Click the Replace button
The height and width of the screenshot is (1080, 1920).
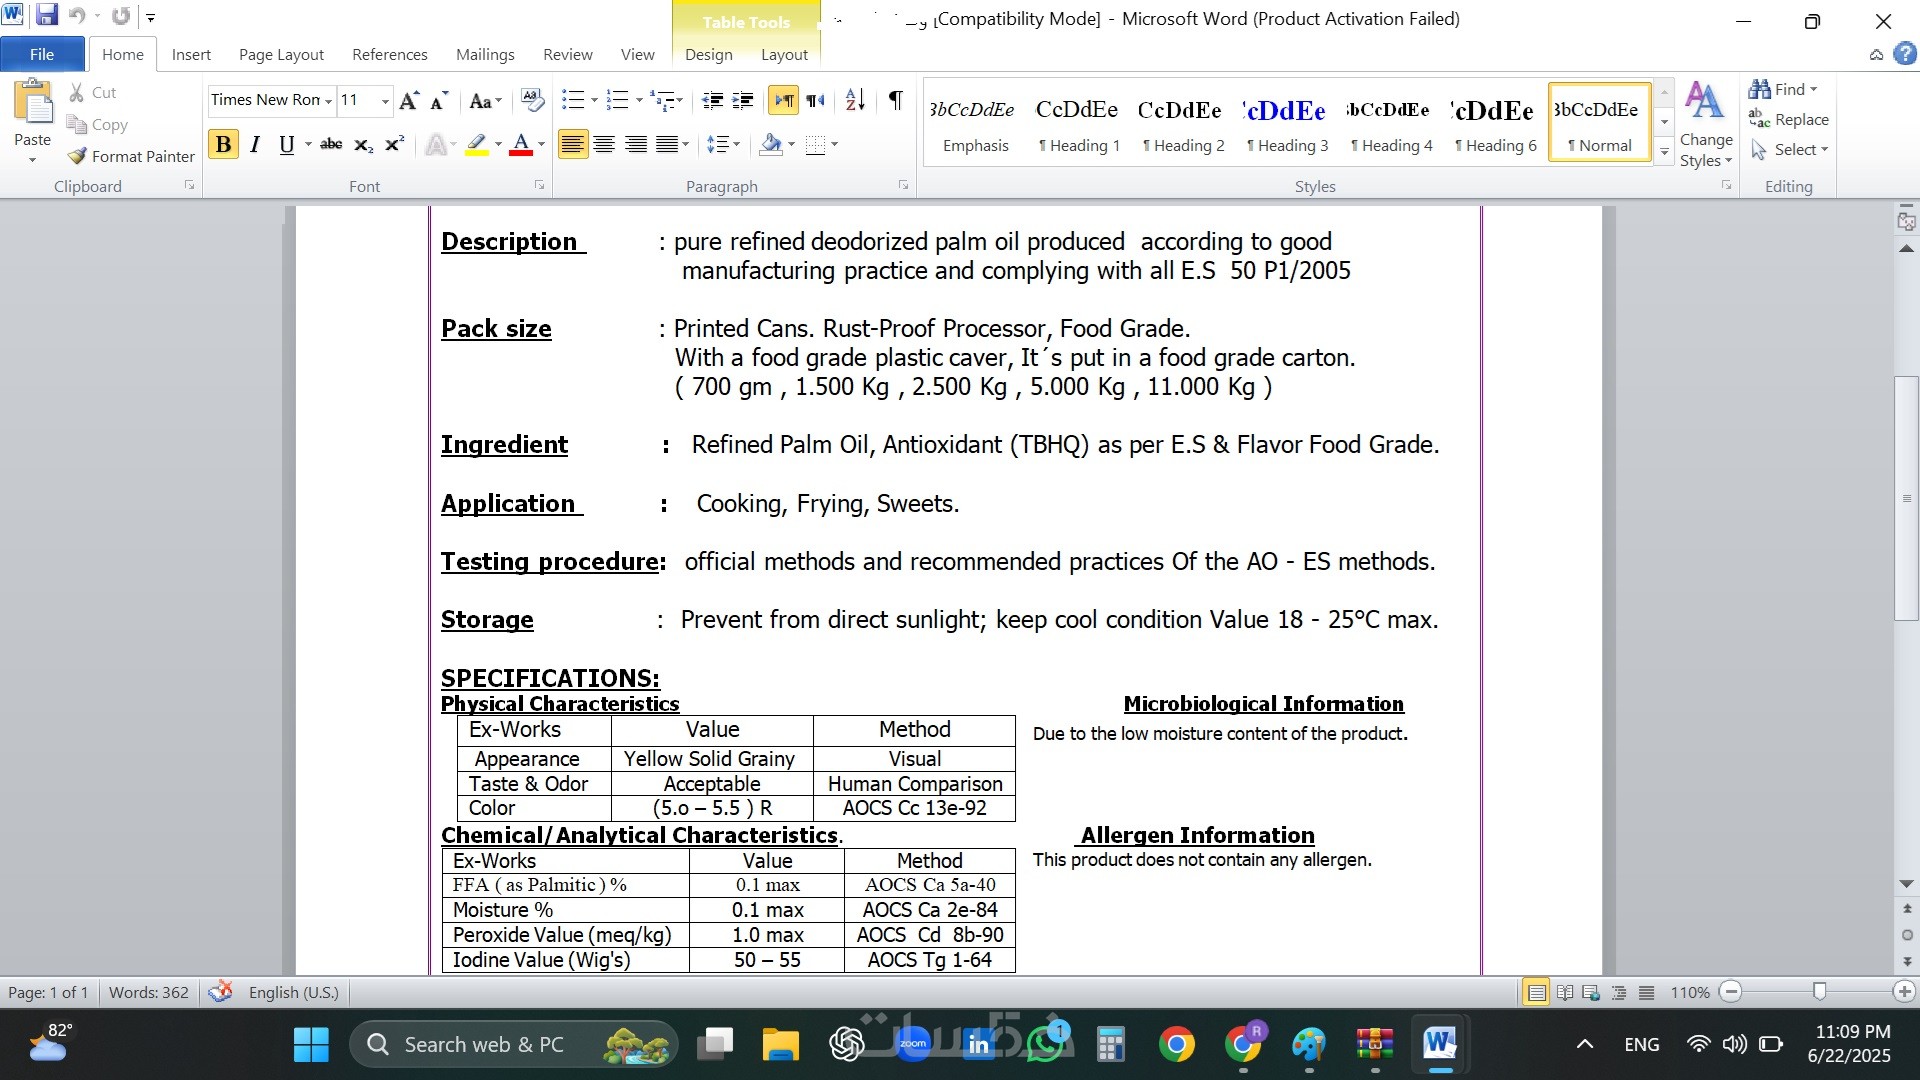tap(1788, 119)
